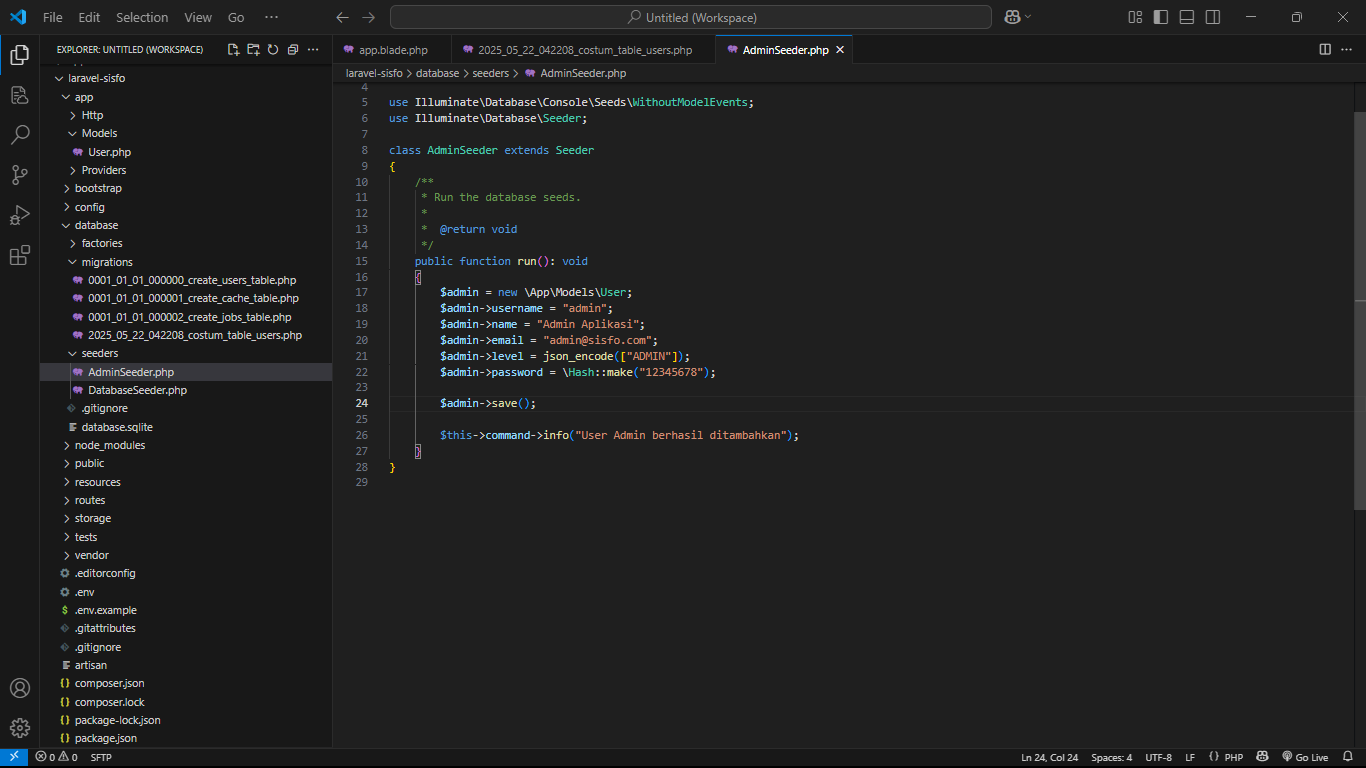Image resolution: width=1366 pixels, height=768 pixels.
Task: Open the Source Control view
Action: (x=19, y=175)
